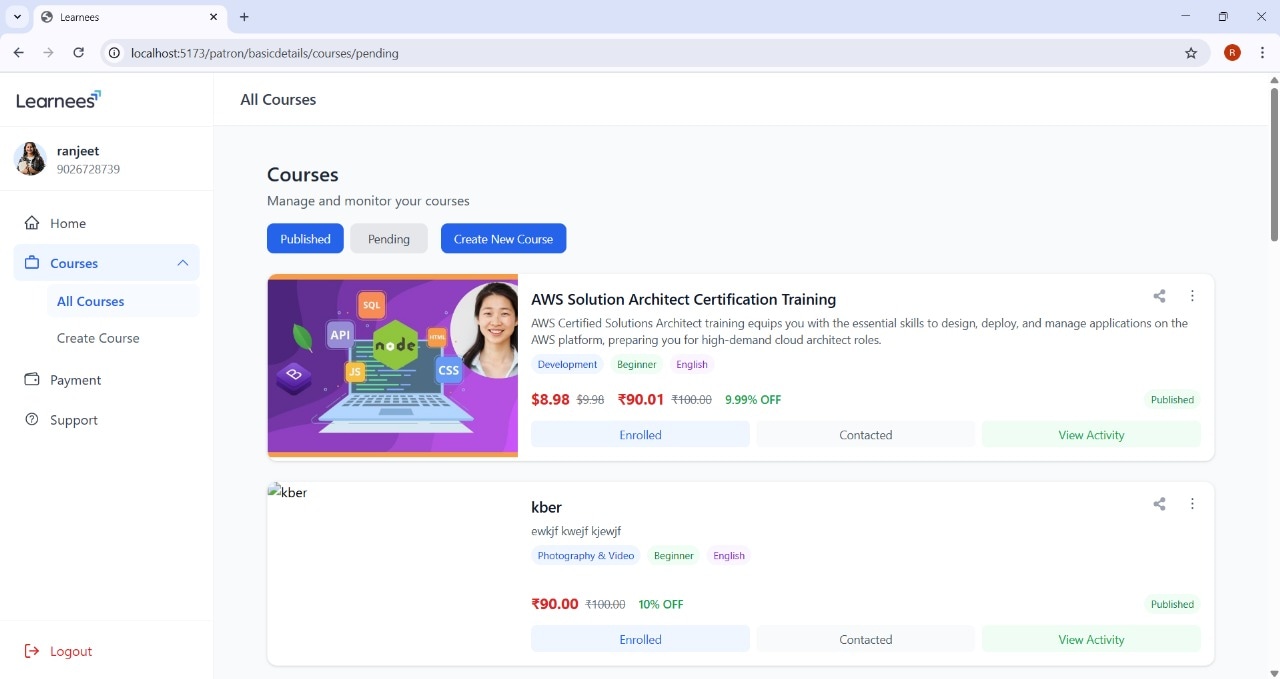Open the browser tab search dropdown

pos(17,17)
